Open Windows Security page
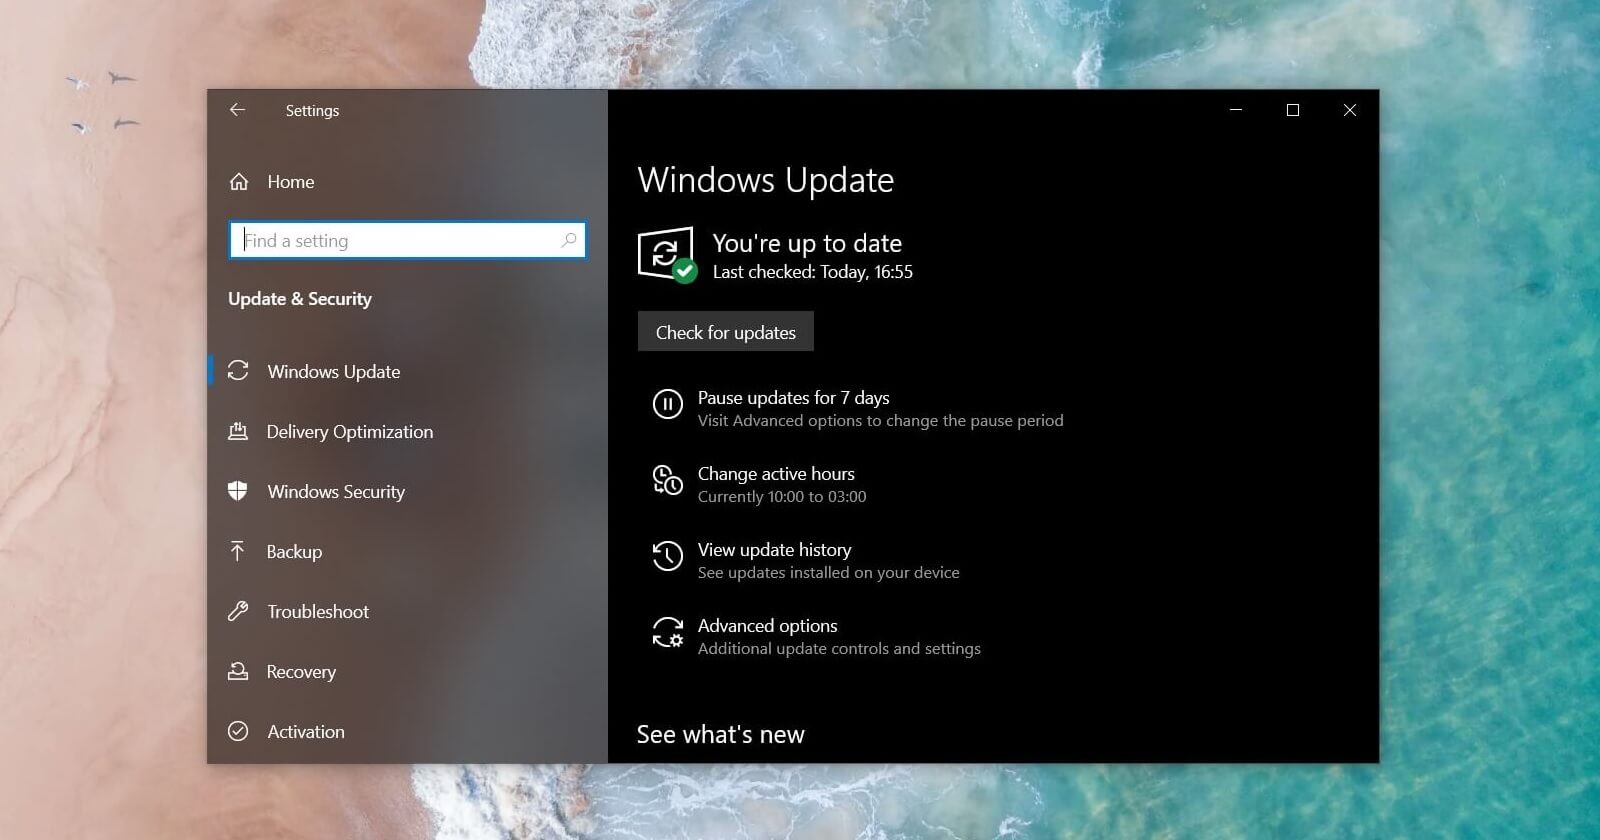1600x840 pixels. click(336, 491)
